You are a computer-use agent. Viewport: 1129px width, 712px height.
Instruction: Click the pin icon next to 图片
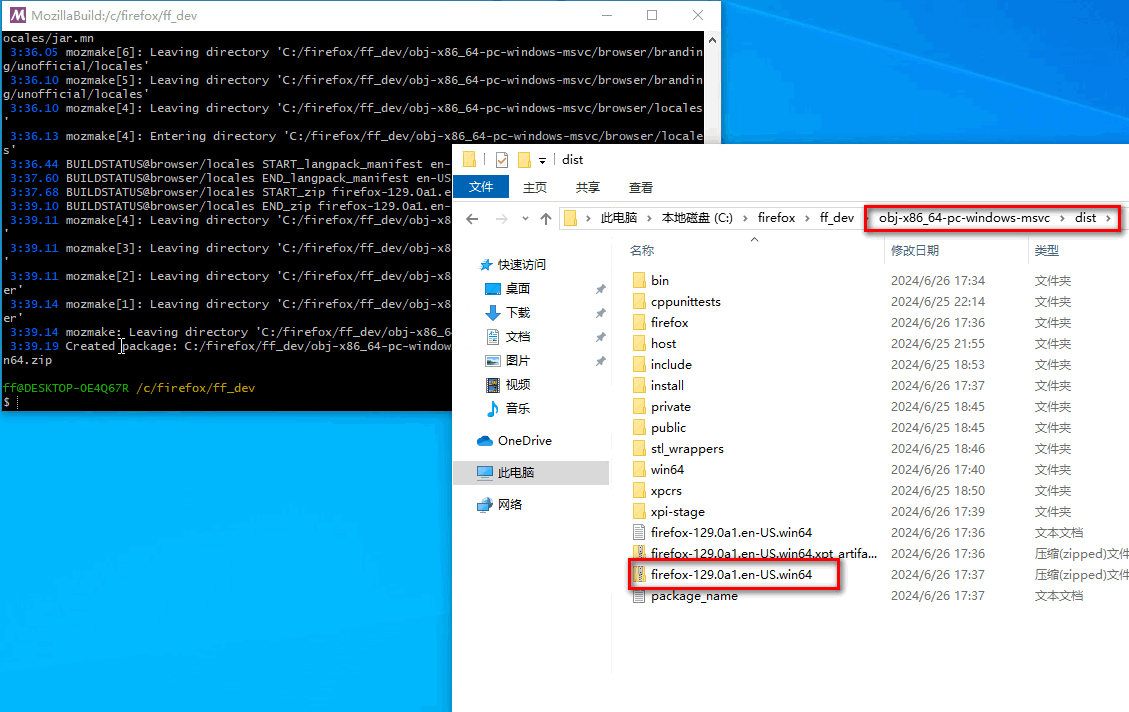point(601,361)
